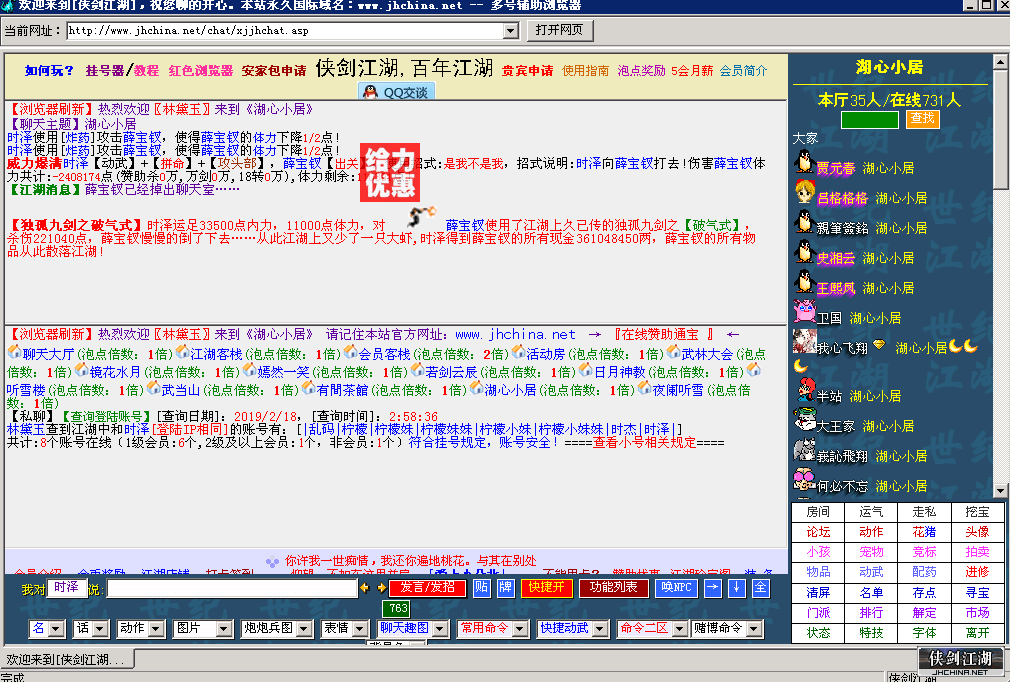
Task: Click the right-arrow blue button
Action: point(712,588)
